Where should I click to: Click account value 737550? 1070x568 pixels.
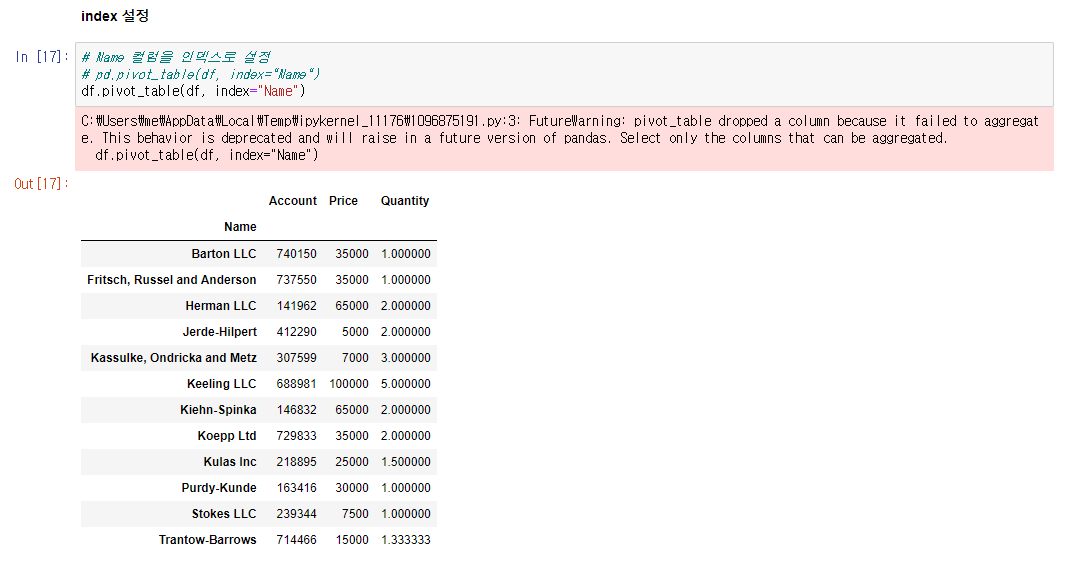pos(296,279)
